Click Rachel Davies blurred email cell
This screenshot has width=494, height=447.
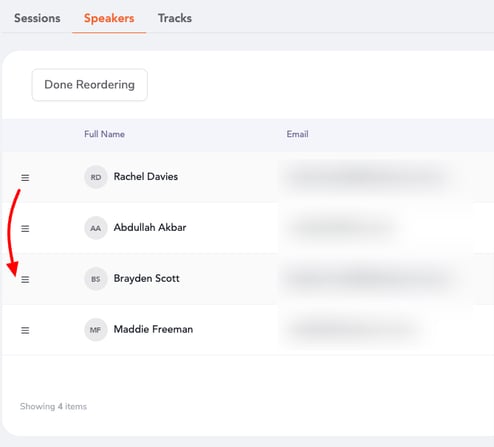367,177
